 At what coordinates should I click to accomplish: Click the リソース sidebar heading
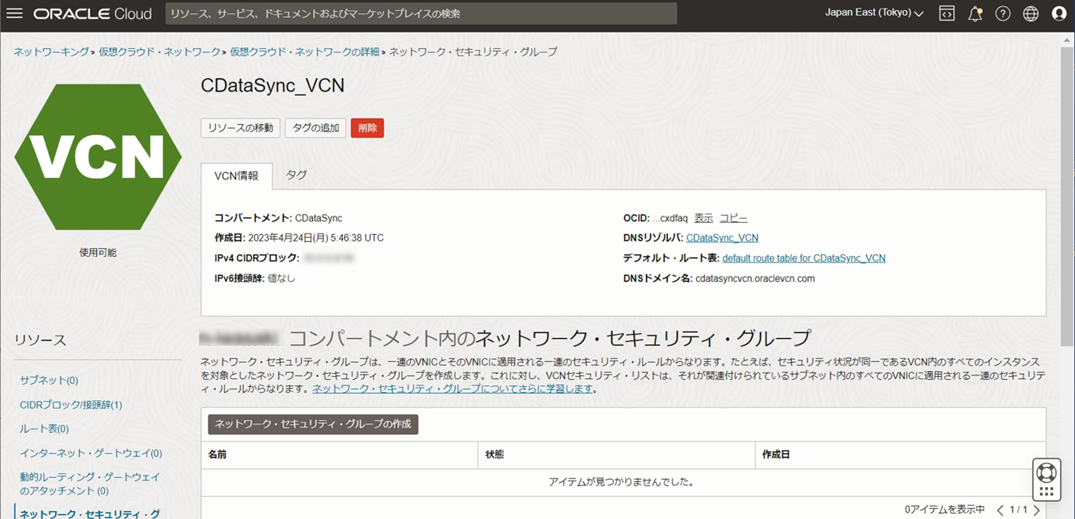click(40, 340)
